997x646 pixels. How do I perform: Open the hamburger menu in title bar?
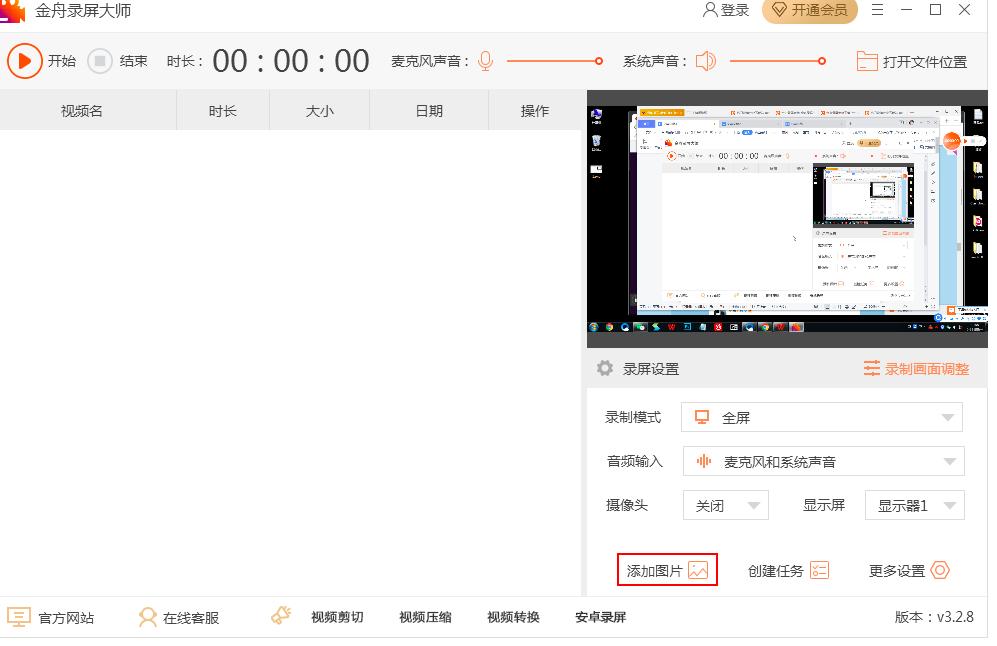tap(878, 10)
